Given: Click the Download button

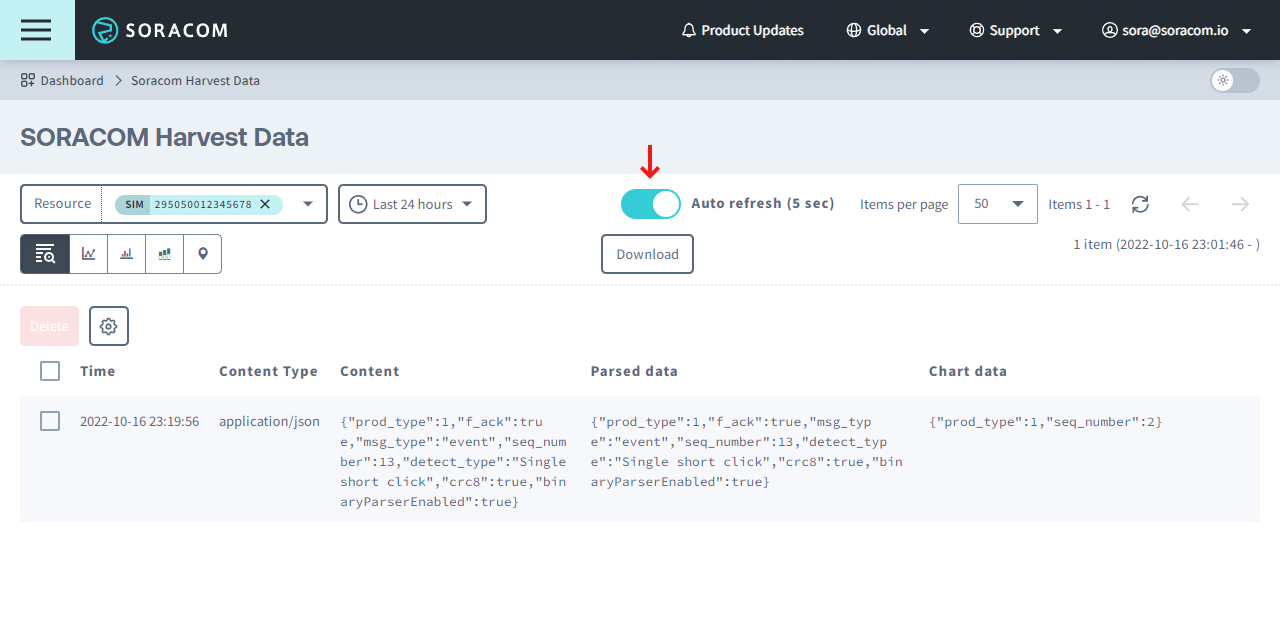Looking at the screenshot, I should 647,254.
